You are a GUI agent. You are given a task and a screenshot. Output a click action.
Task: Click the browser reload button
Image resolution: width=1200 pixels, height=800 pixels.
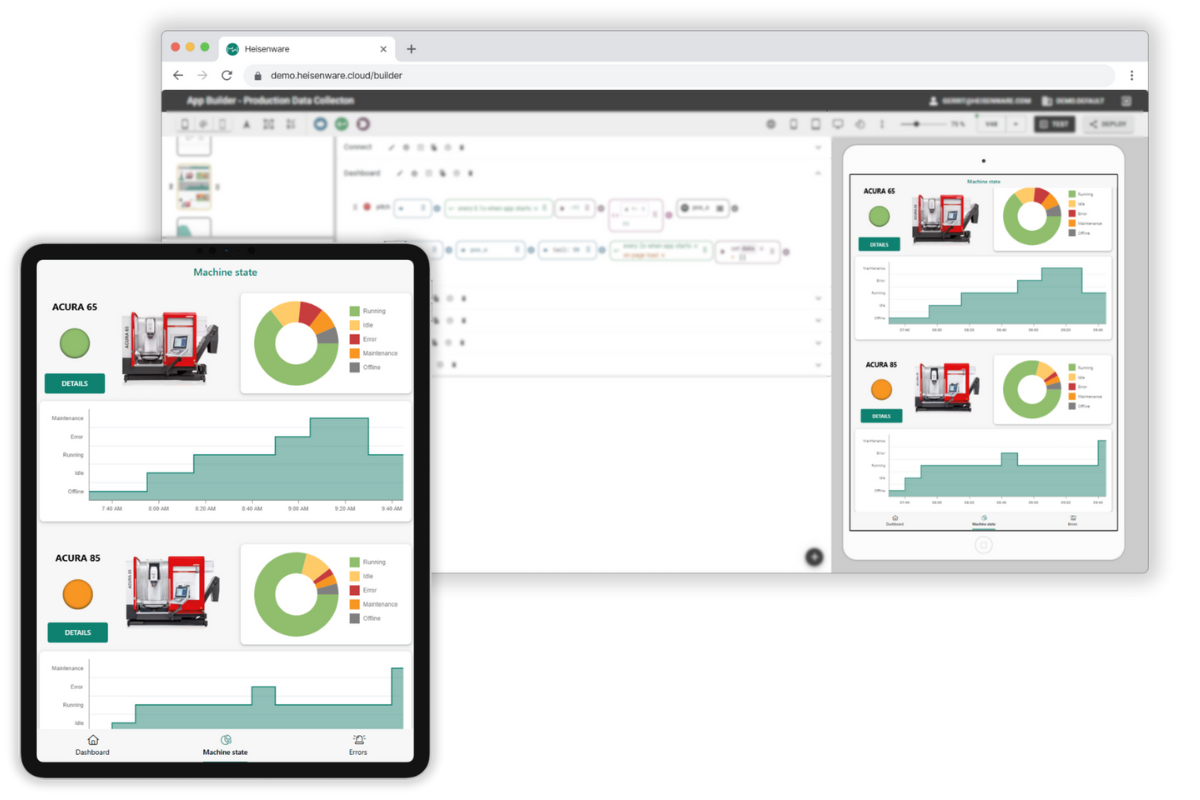pos(227,75)
